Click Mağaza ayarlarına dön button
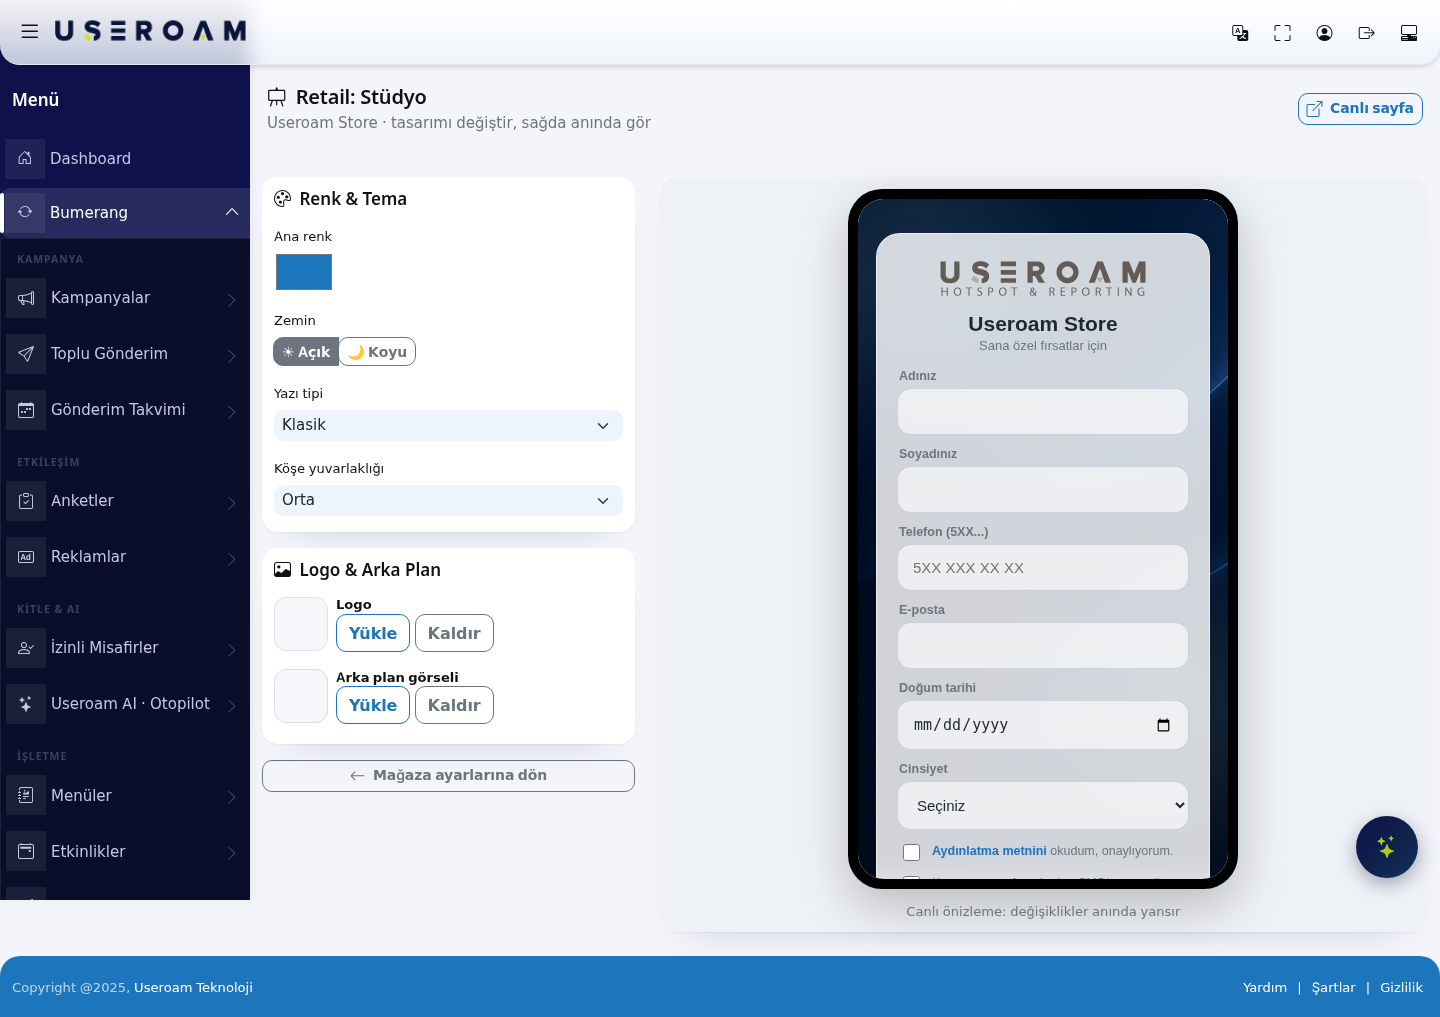The height and width of the screenshot is (1017, 1440). click(x=448, y=776)
